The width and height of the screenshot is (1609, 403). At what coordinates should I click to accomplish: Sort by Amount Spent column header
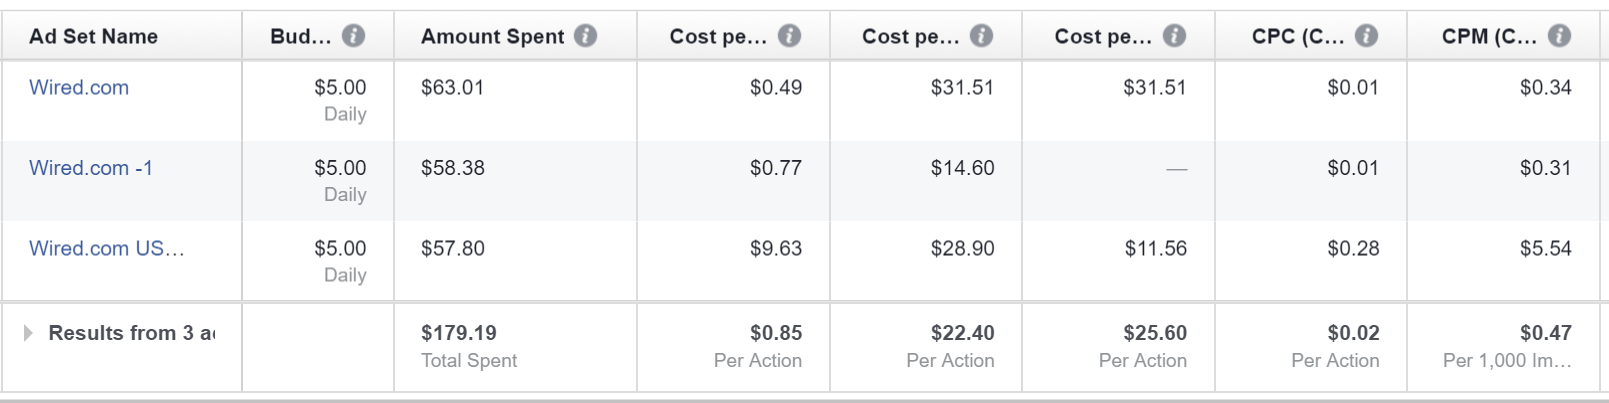493,36
